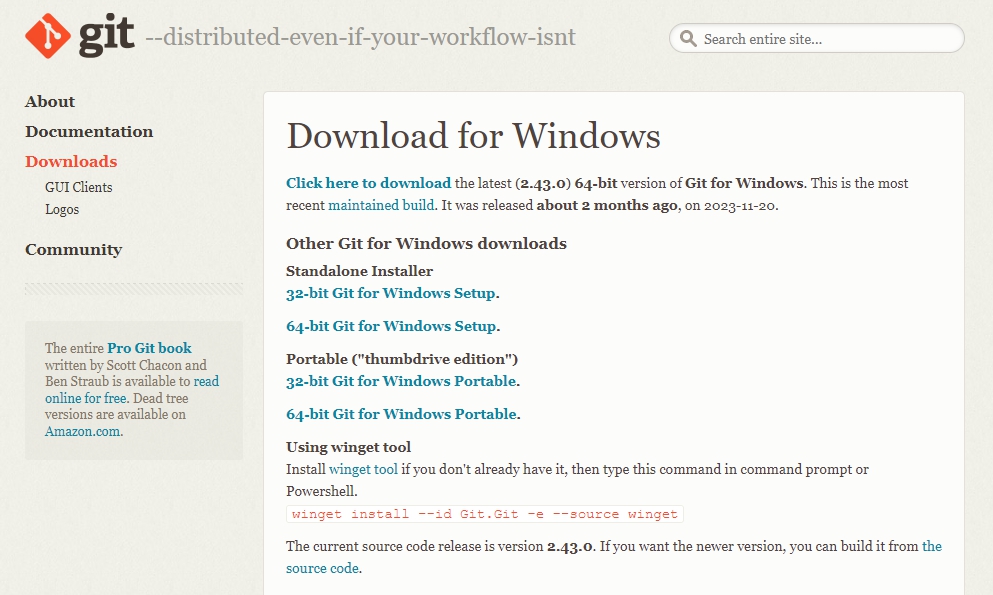Open the About section
This screenshot has height=595, width=993.
[x=50, y=101]
